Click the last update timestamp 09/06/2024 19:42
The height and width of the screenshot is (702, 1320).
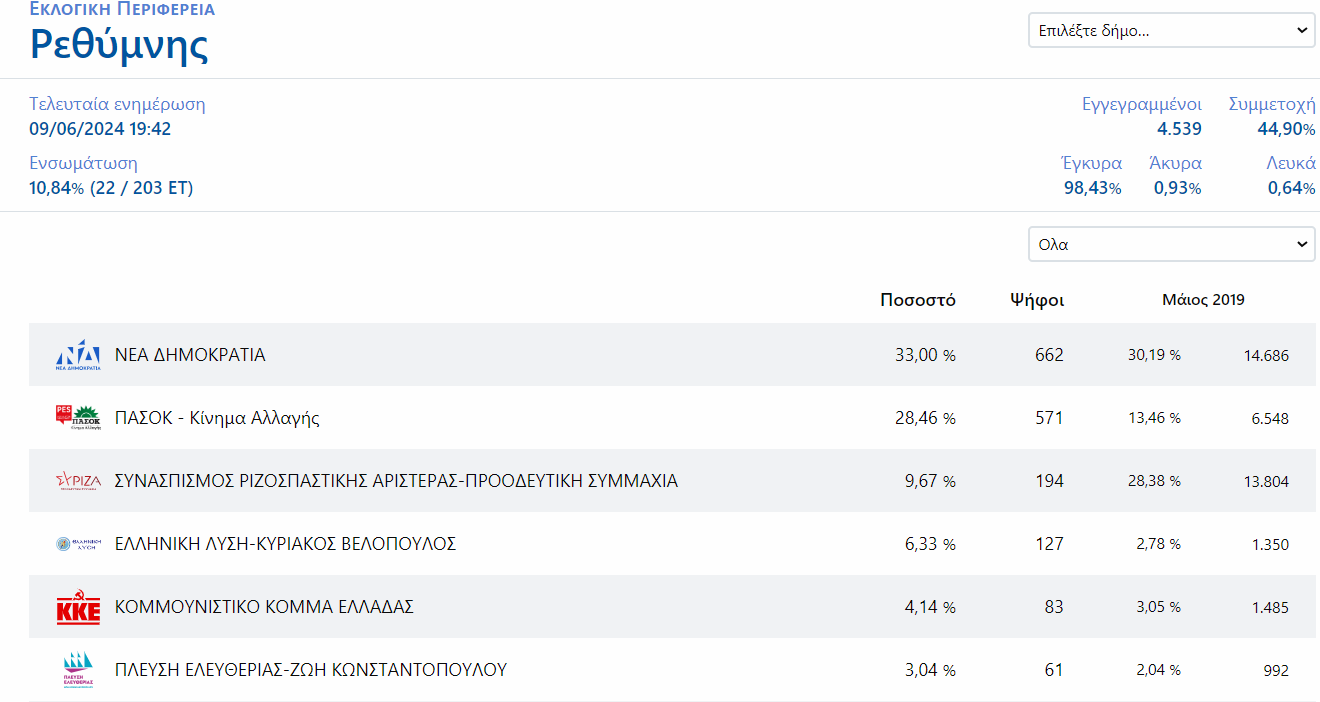tap(100, 129)
